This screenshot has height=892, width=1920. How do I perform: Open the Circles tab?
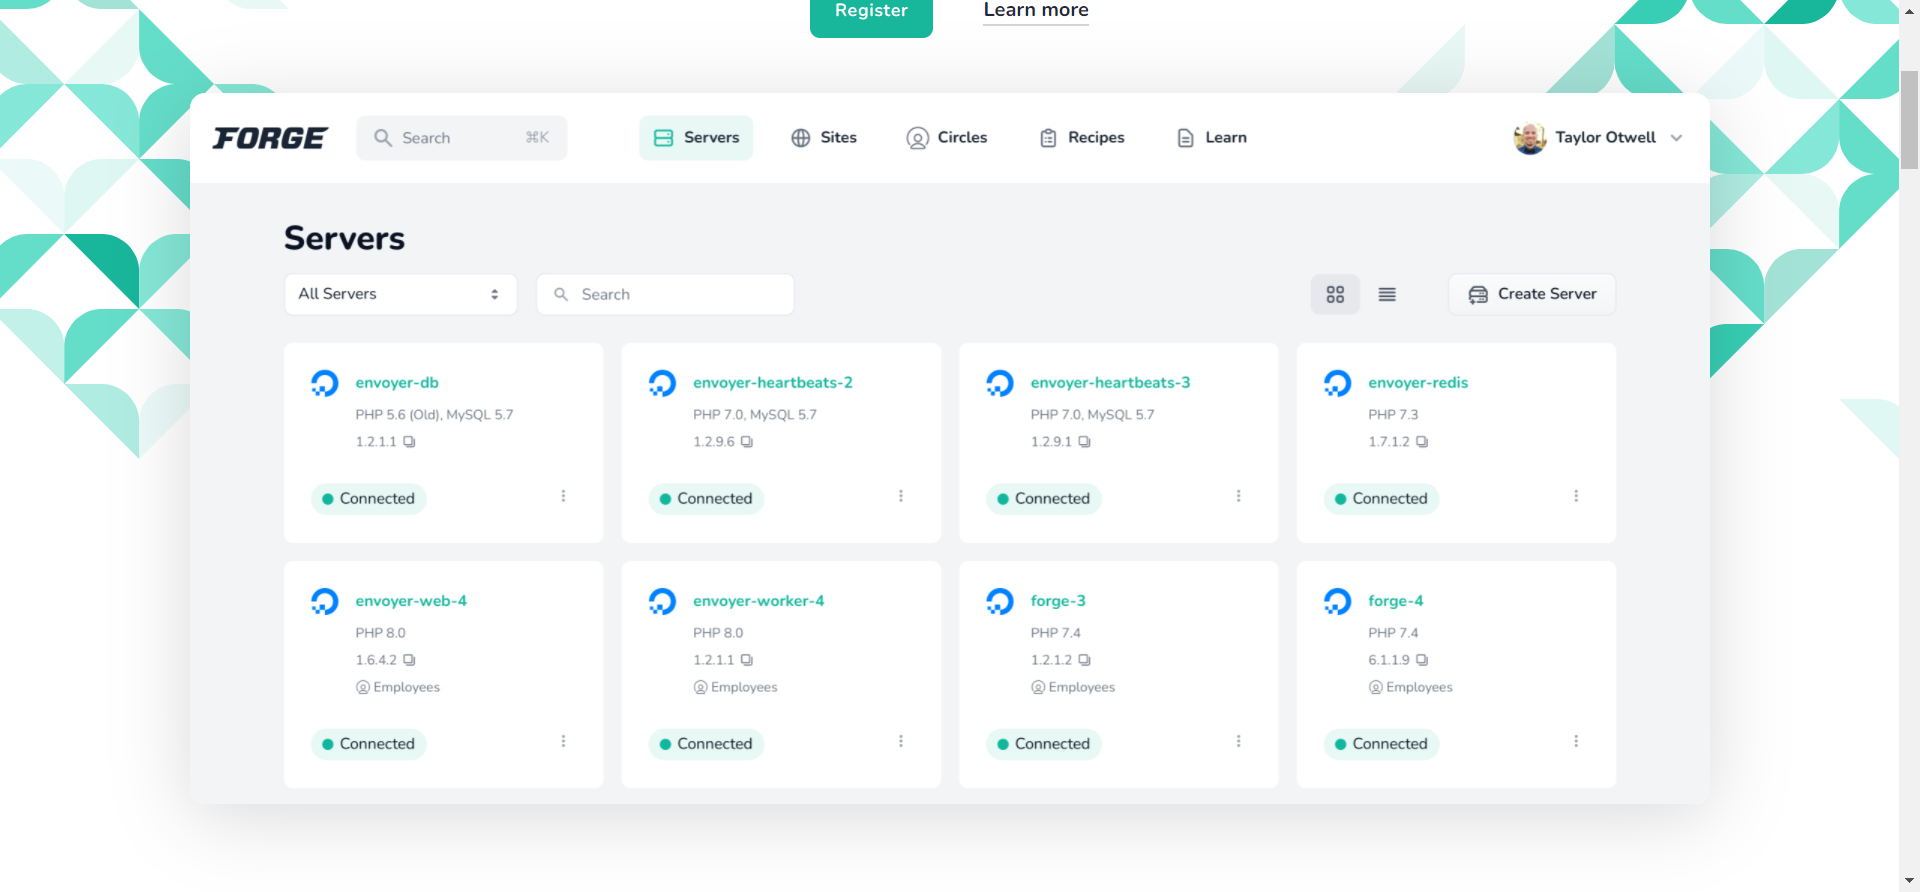[947, 138]
